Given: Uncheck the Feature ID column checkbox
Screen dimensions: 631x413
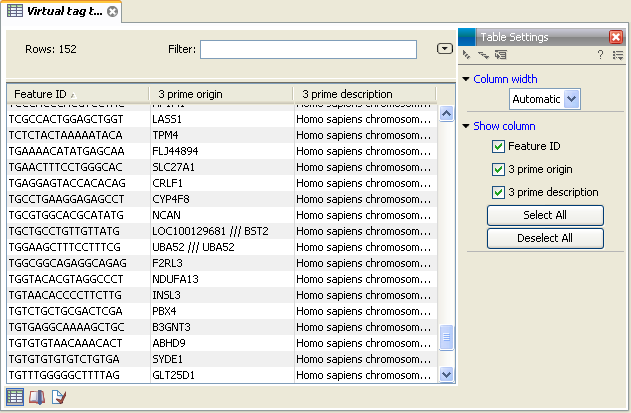Looking at the screenshot, I should point(498,146).
